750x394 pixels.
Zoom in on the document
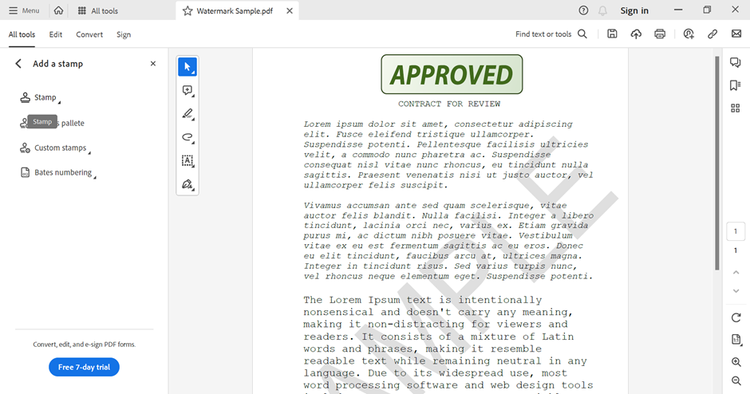[736, 362]
